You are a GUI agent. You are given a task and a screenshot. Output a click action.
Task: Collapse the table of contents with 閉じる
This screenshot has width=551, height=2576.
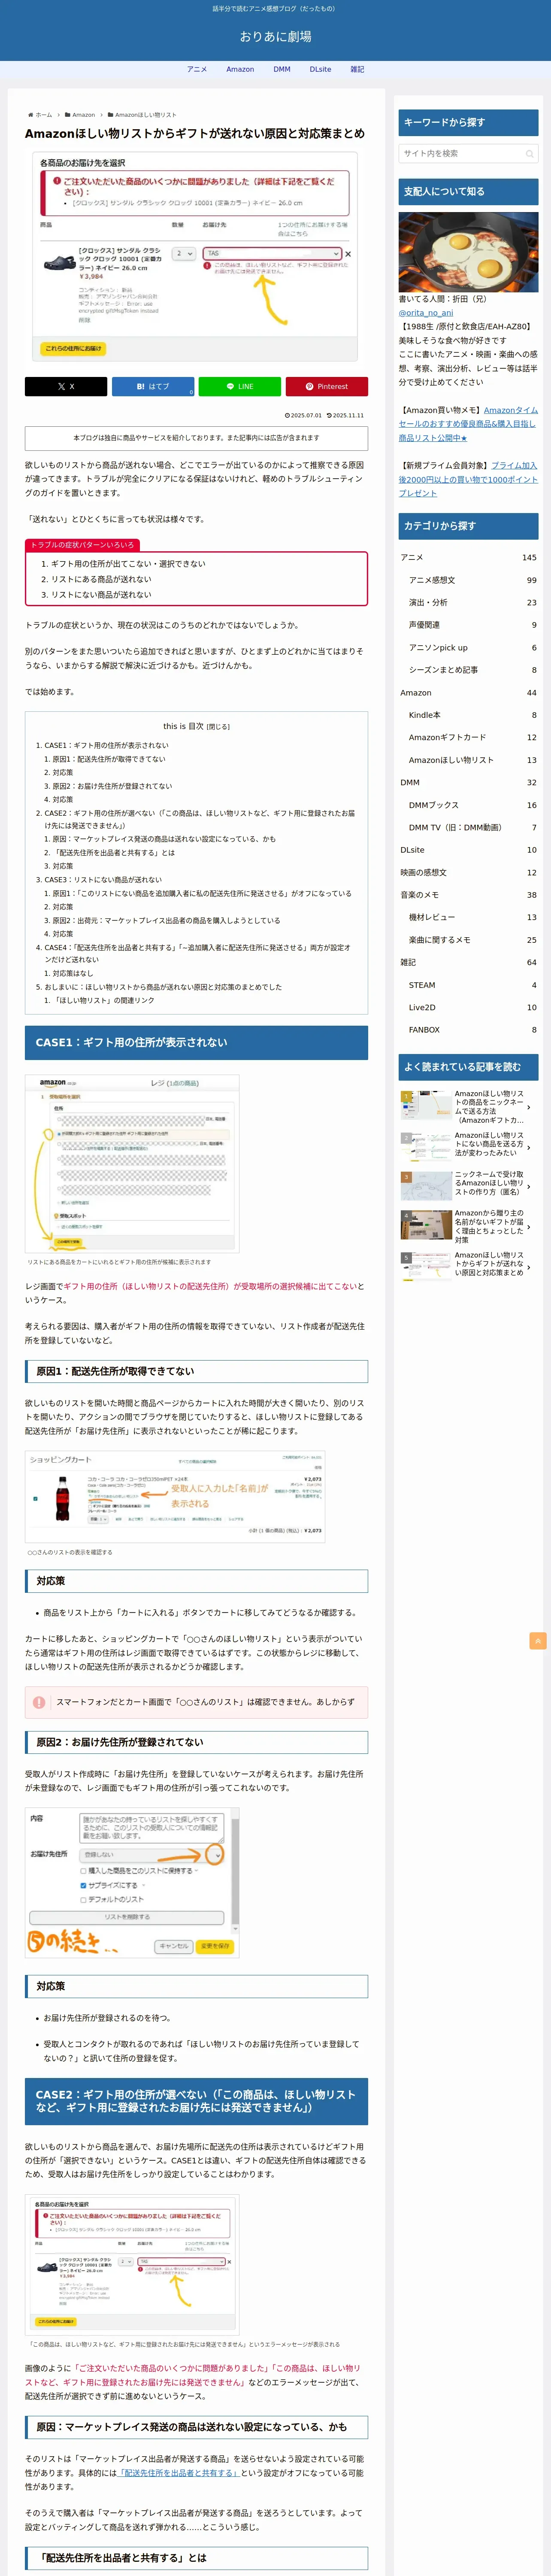(x=218, y=727)
